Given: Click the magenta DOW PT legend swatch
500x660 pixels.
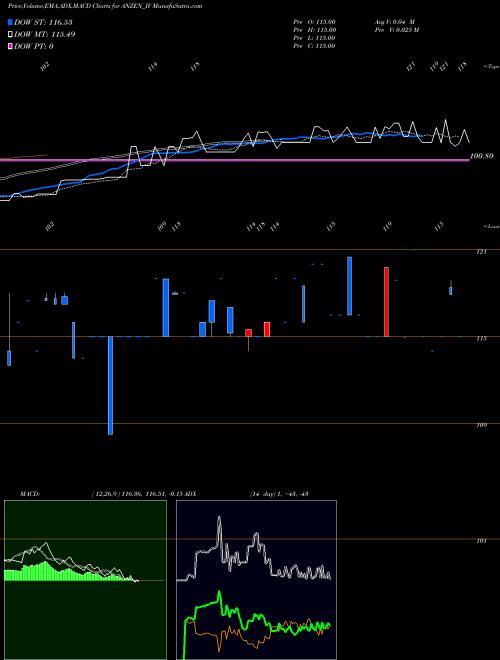Looking at the screenshot, I should point(10,46).
